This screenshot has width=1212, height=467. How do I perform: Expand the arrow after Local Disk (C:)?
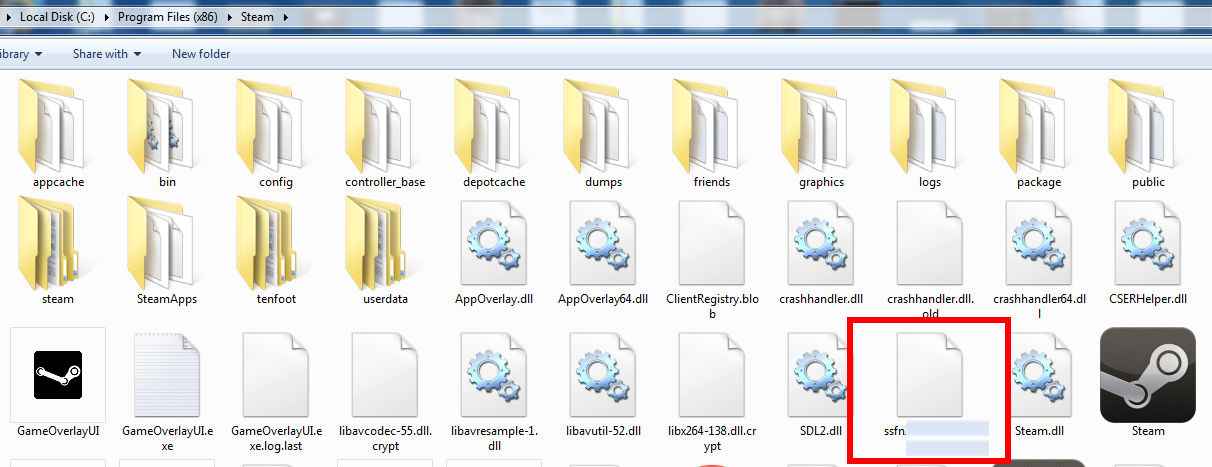[106, 17]
